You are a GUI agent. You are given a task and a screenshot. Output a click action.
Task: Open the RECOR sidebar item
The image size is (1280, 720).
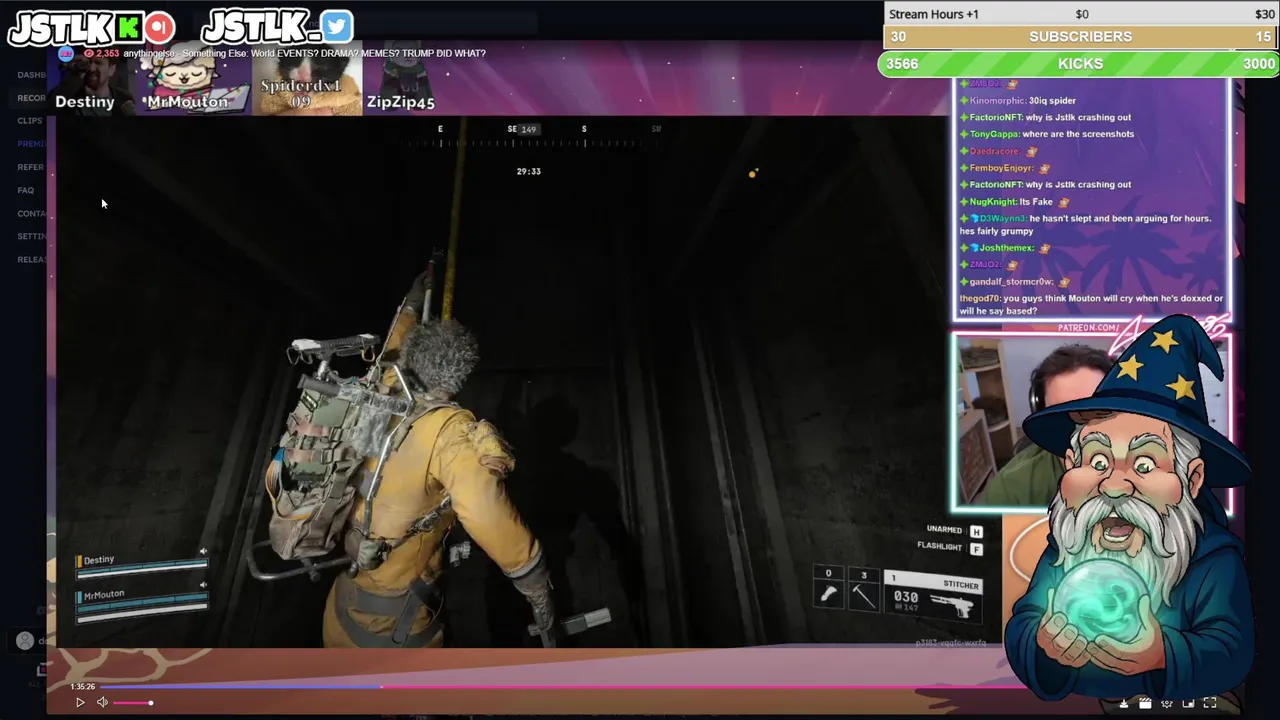(x=31, y=98)
